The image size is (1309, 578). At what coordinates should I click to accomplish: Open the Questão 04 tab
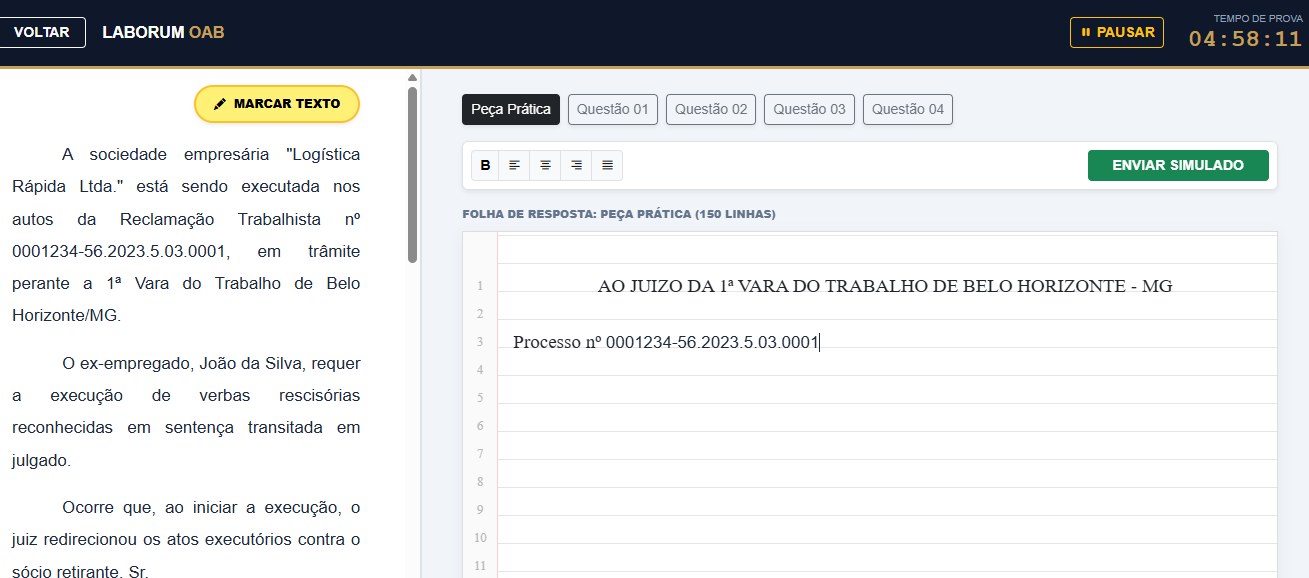point(908,109)
